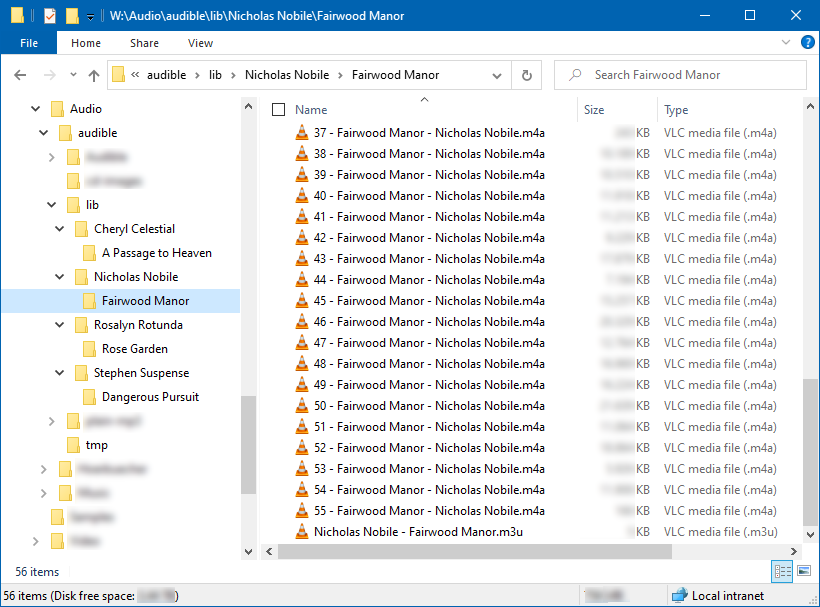Click the 'audible' breadcrumb in address bar
Image resolution: width=820 pixels, height=607 pixels.
[166, 75]
